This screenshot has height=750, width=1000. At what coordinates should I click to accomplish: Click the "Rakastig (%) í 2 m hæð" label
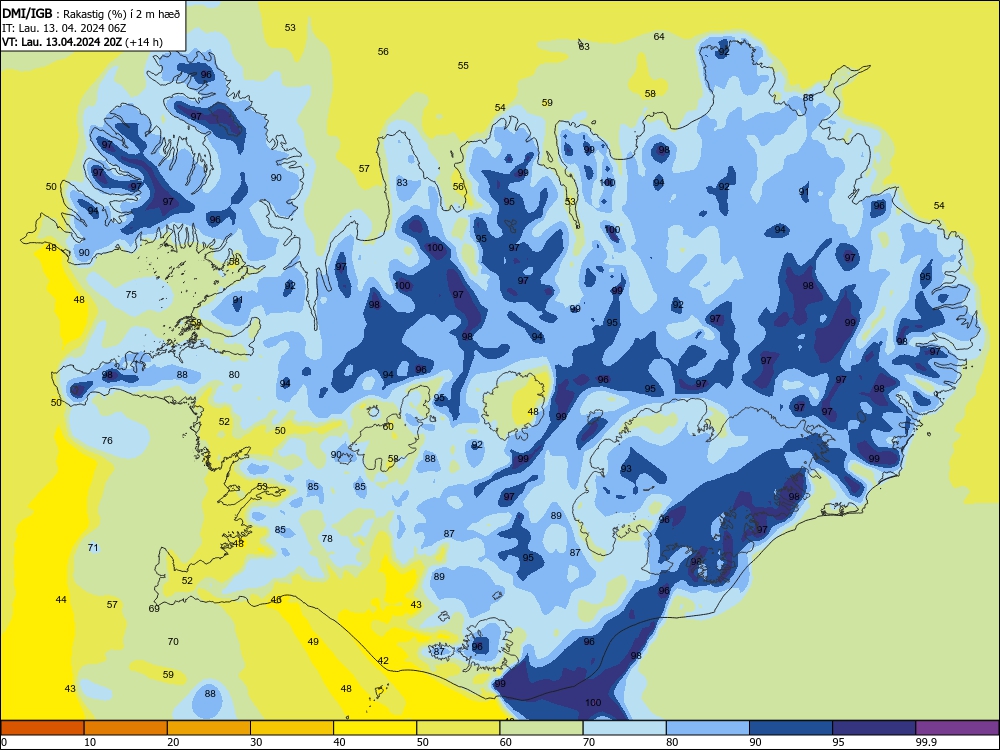(121, 14)
